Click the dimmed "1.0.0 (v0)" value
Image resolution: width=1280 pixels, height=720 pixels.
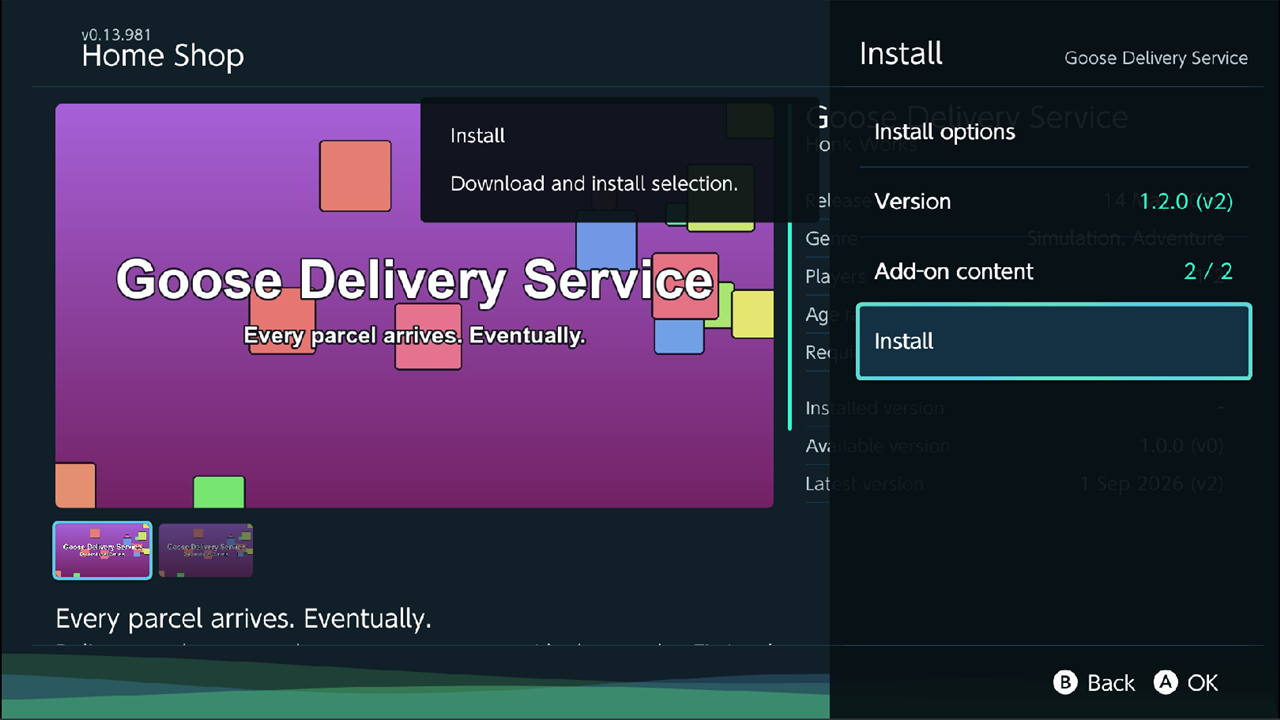point(1182,446)
